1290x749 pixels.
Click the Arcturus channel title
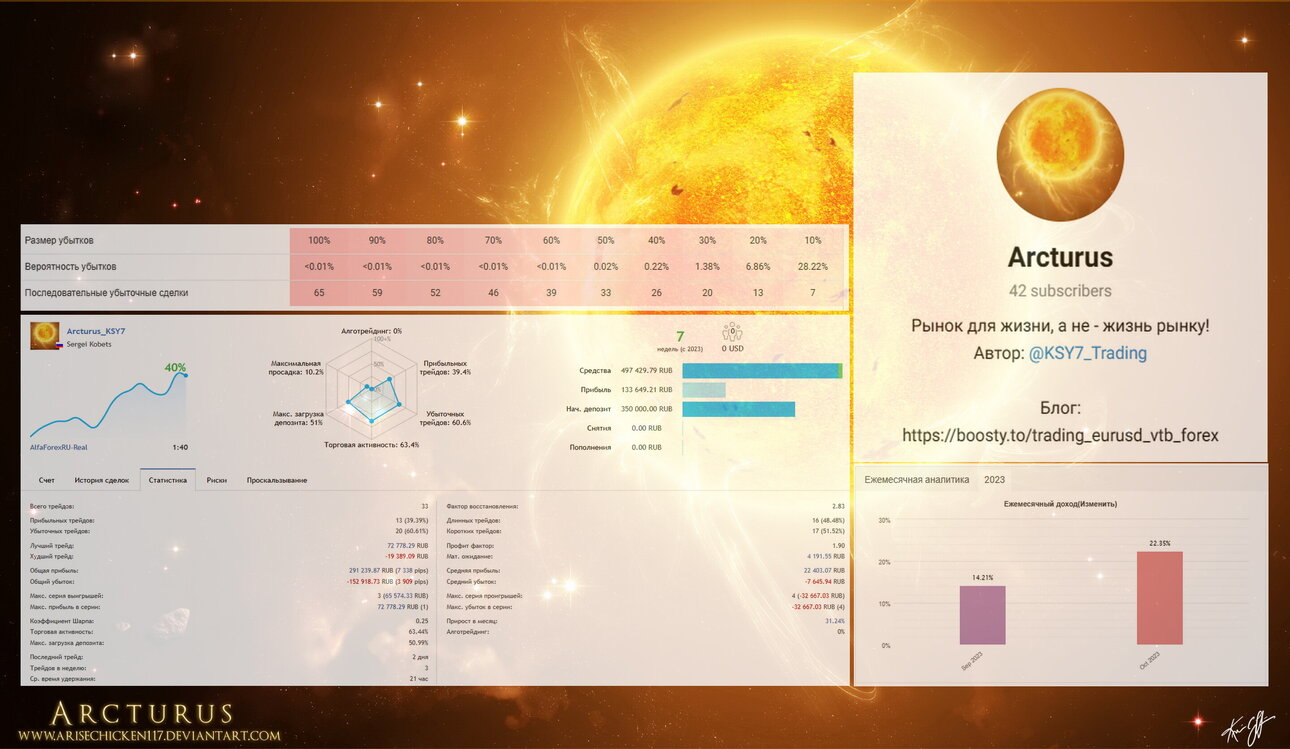tap(1060, 257)
